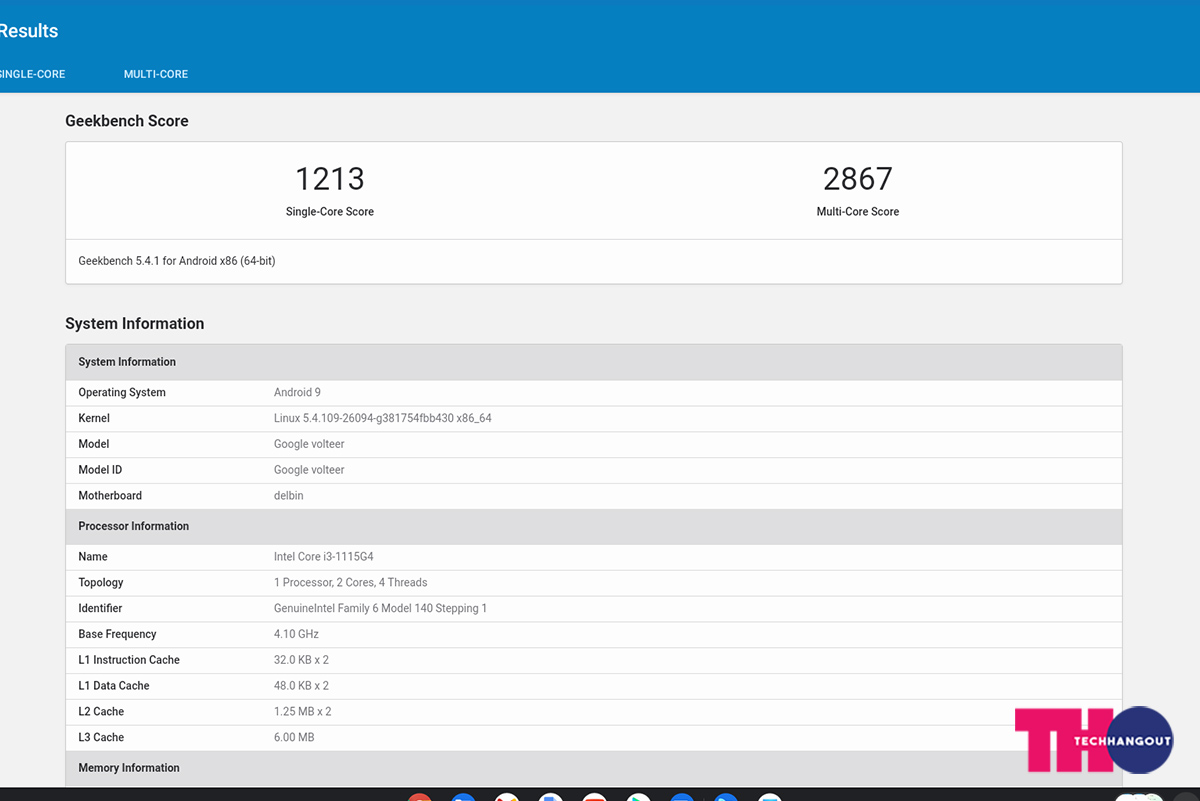Select Google volteer in the Model row
This screenshot has height=801, width=1200.
tap(309, 444)
